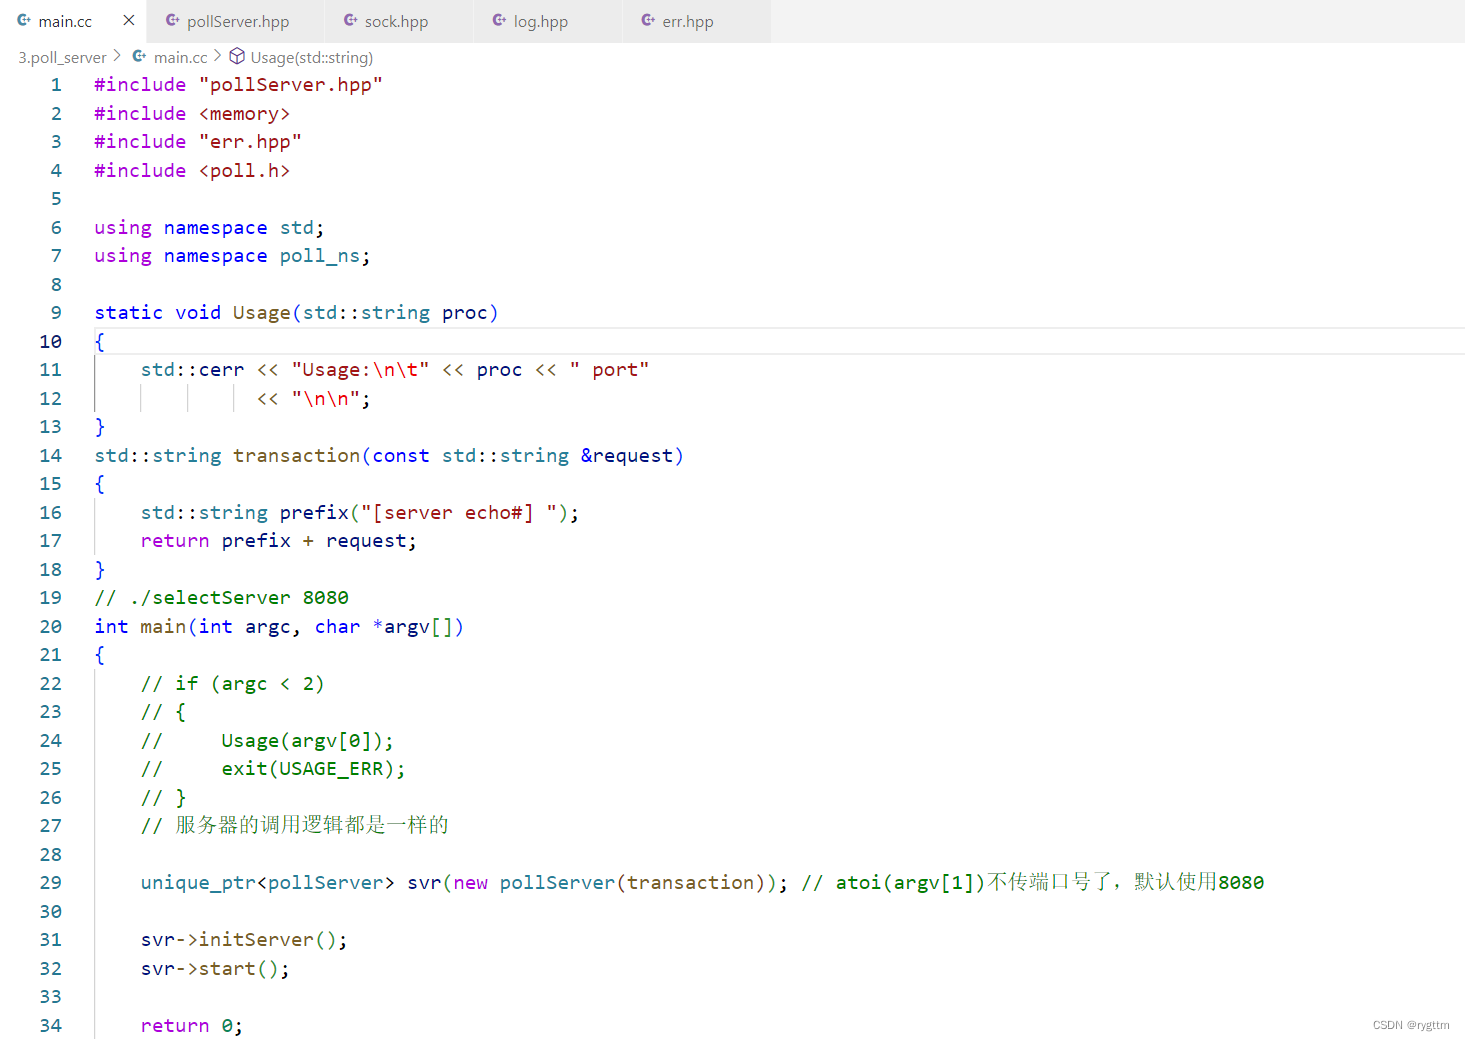
Task: Click line number 29 in gutter
Action: click(x=50, y=883)
